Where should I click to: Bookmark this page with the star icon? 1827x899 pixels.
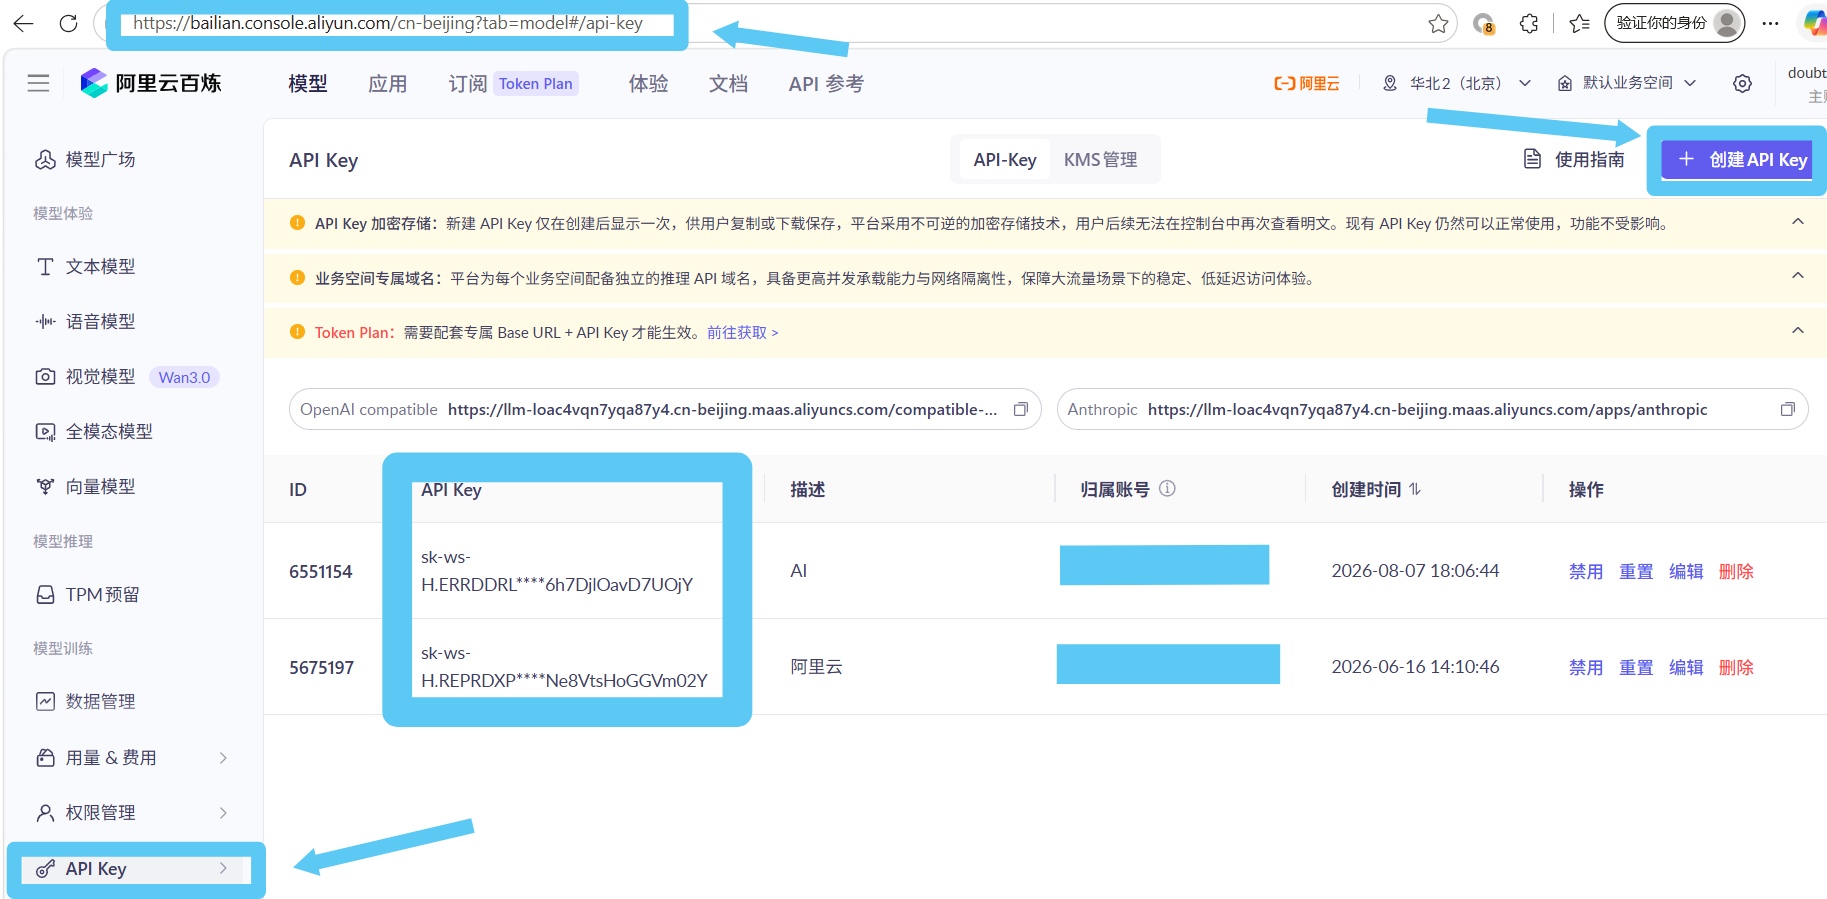tap(1438, 23)
